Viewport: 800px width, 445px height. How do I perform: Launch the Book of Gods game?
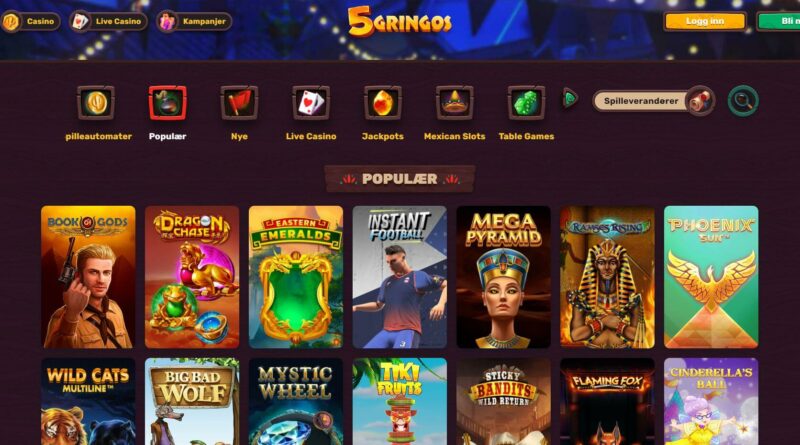88,277
